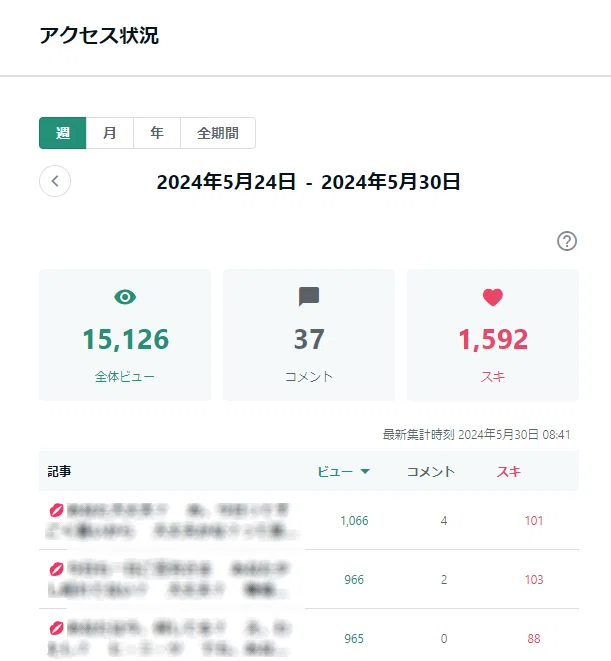
Task: Click the comment bubble icon
Action: tap(309, 297)
